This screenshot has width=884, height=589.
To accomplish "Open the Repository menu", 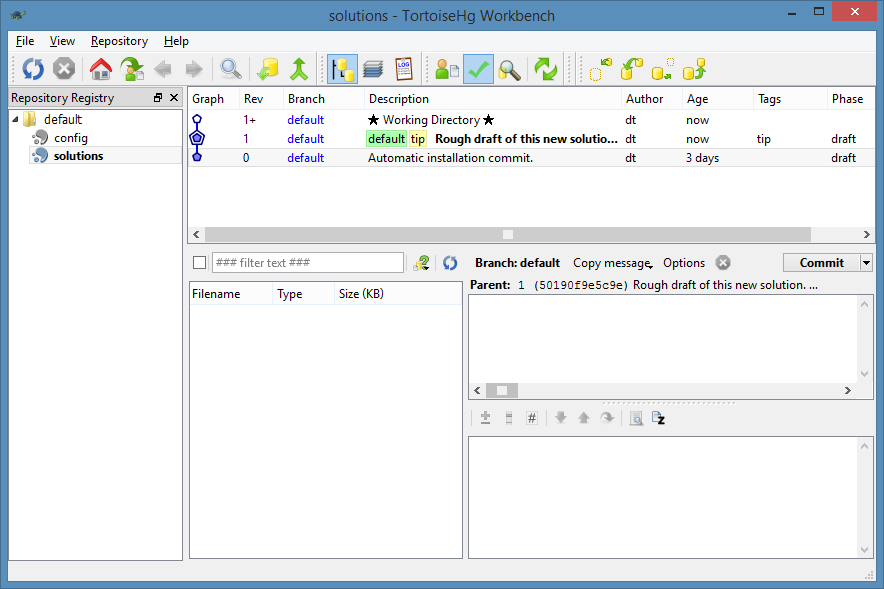I will tap(119, 41).
